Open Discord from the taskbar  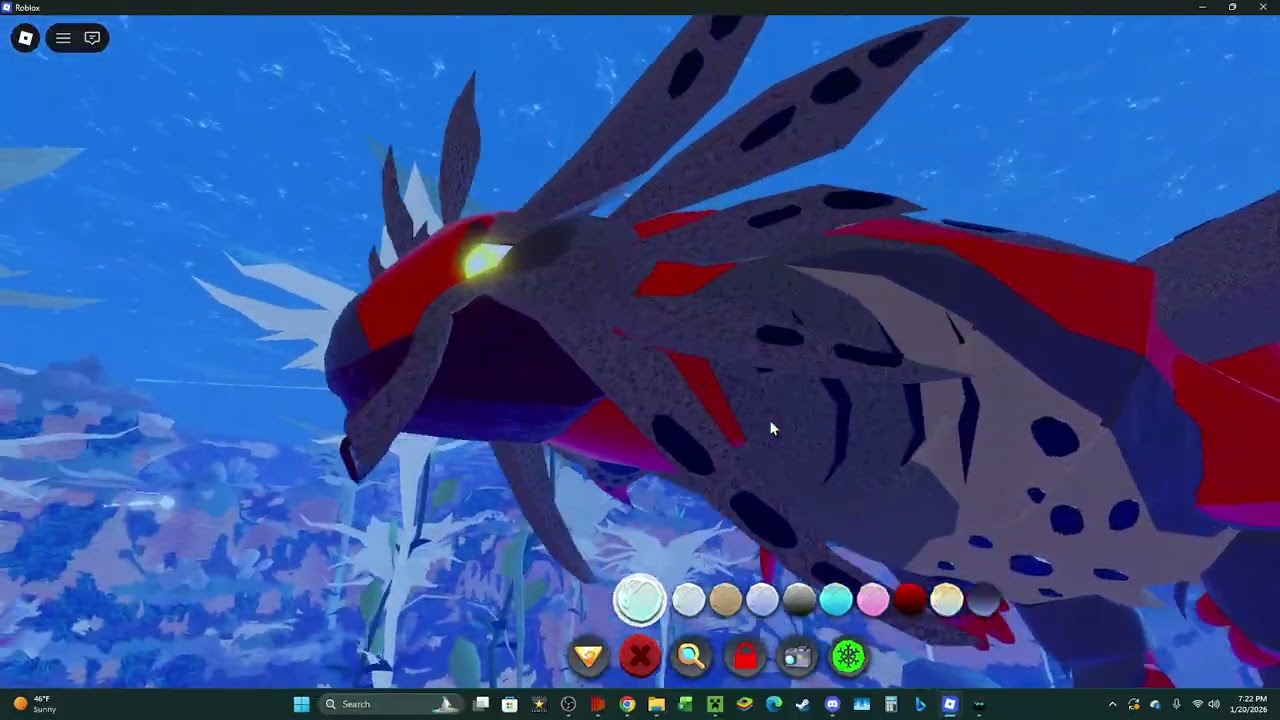point(832,704)
